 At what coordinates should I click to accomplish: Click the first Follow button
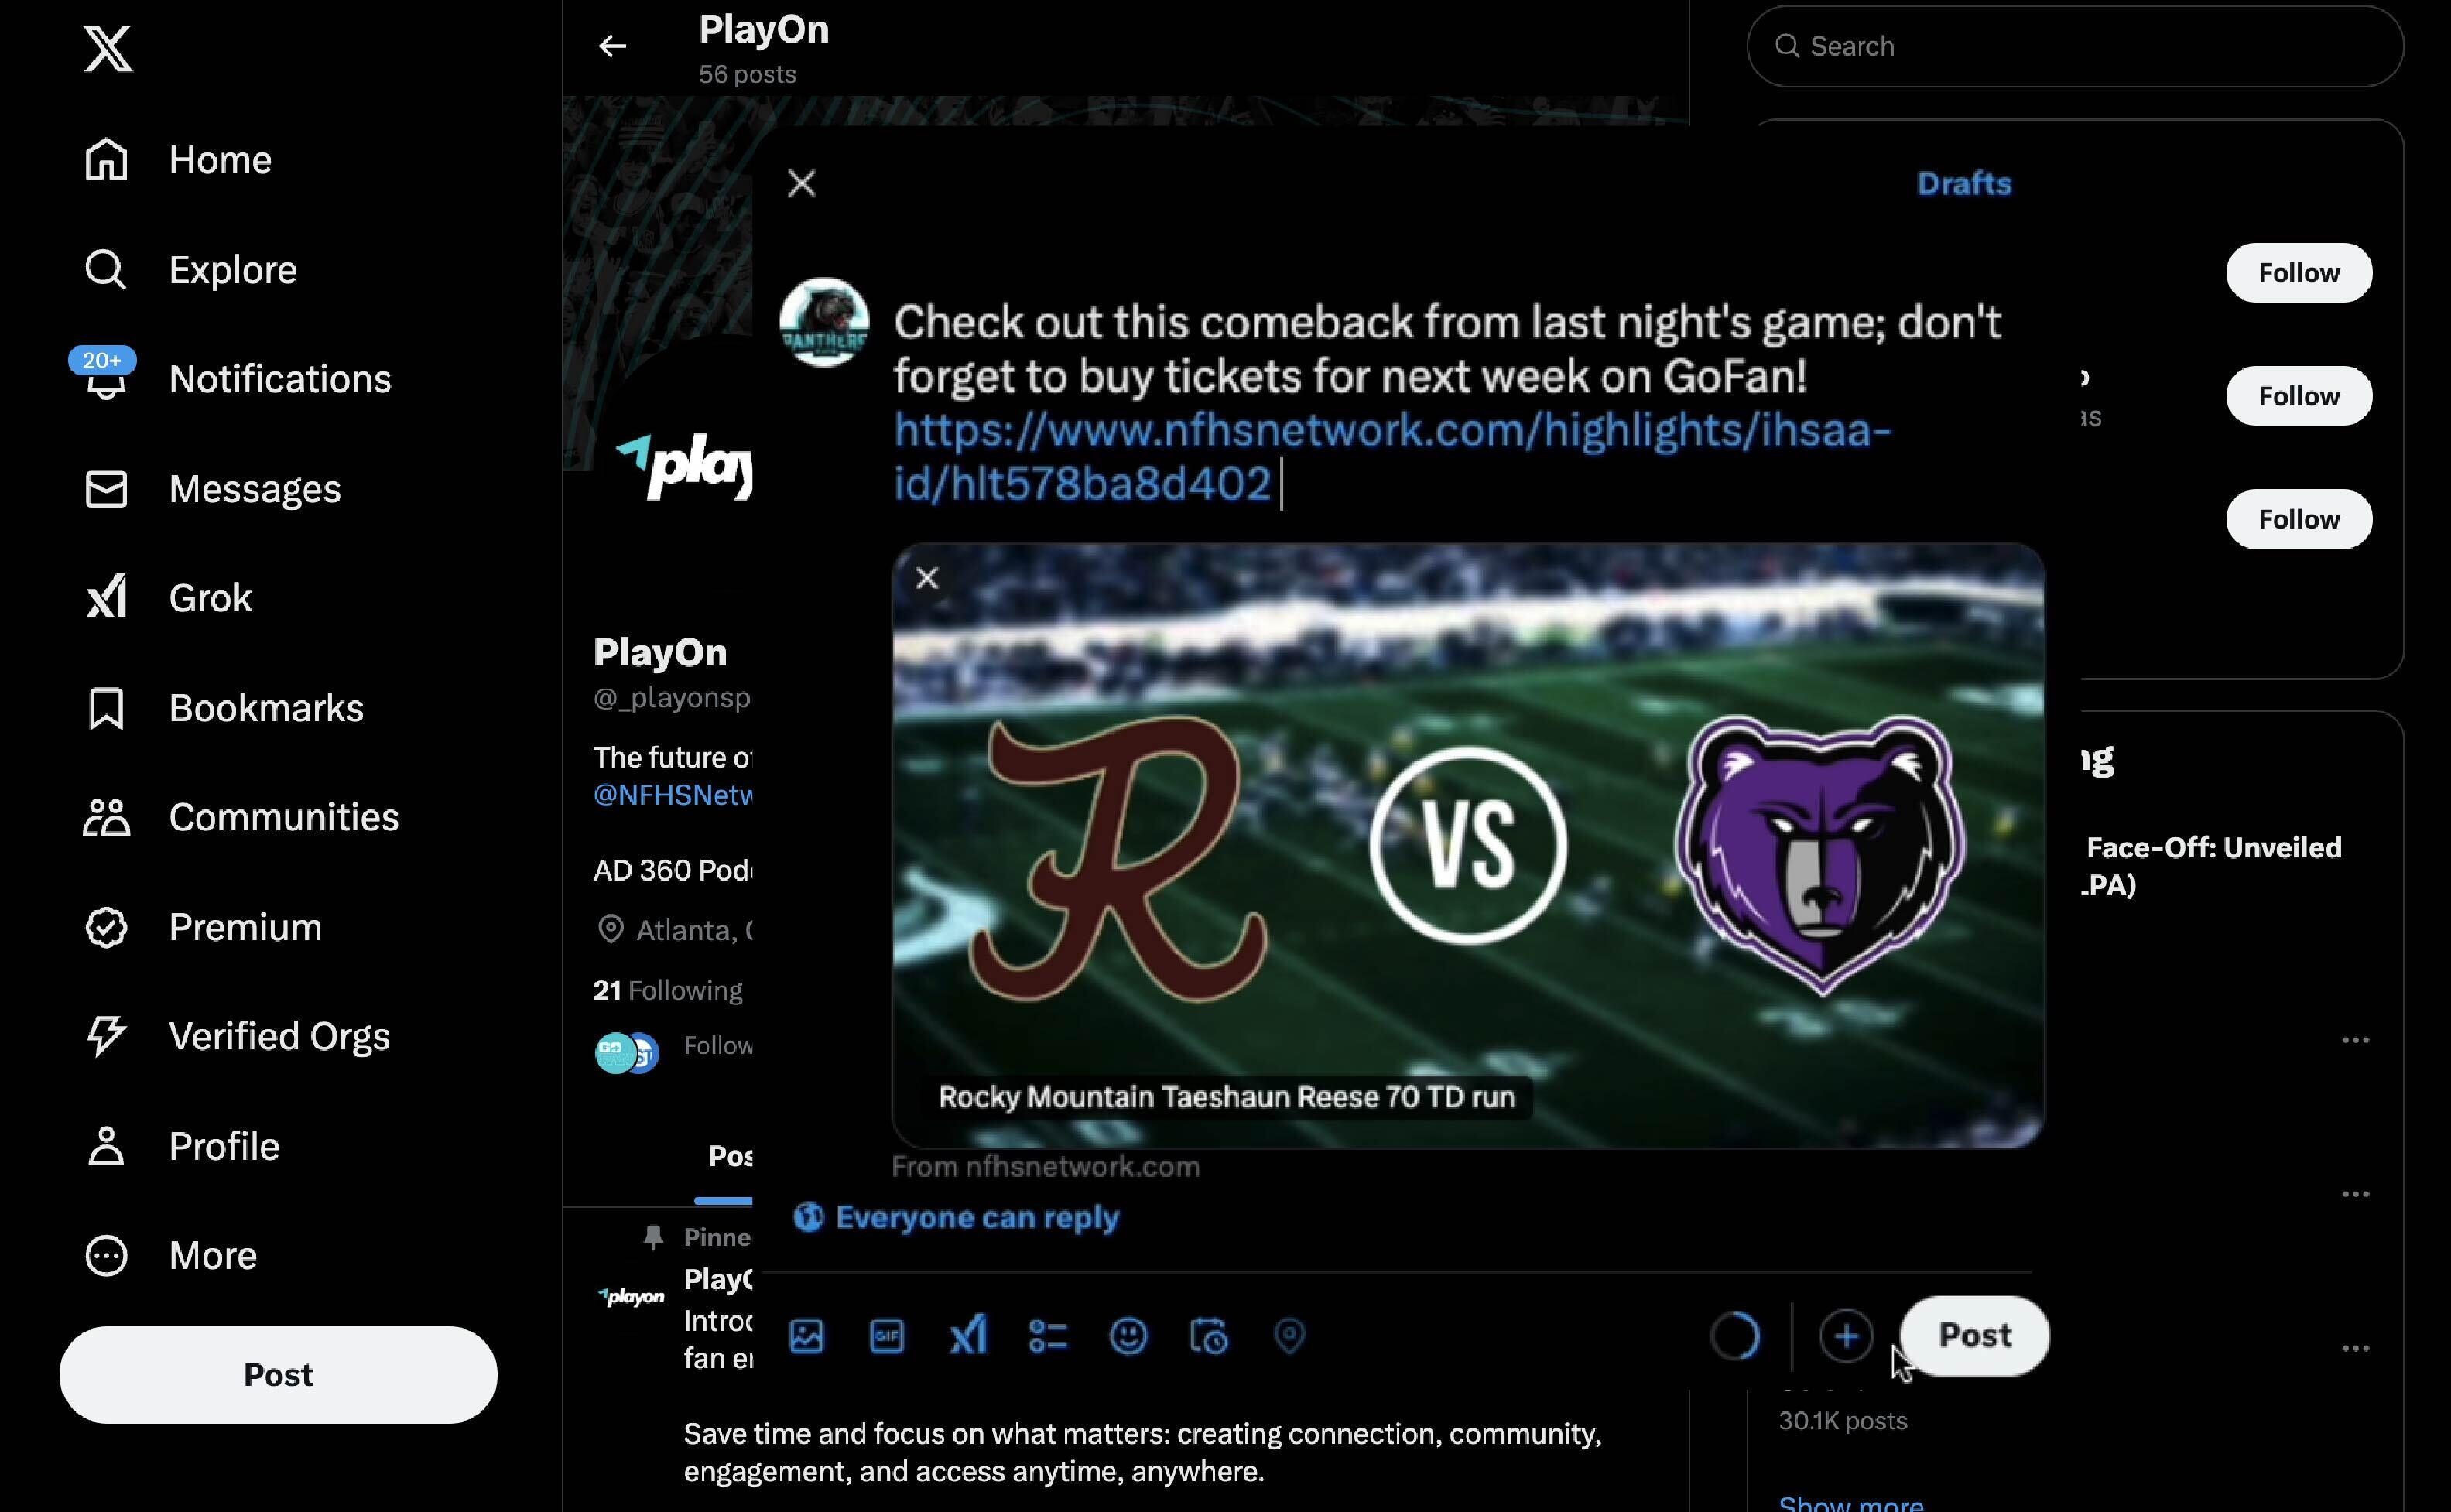tap(2298, 273)
